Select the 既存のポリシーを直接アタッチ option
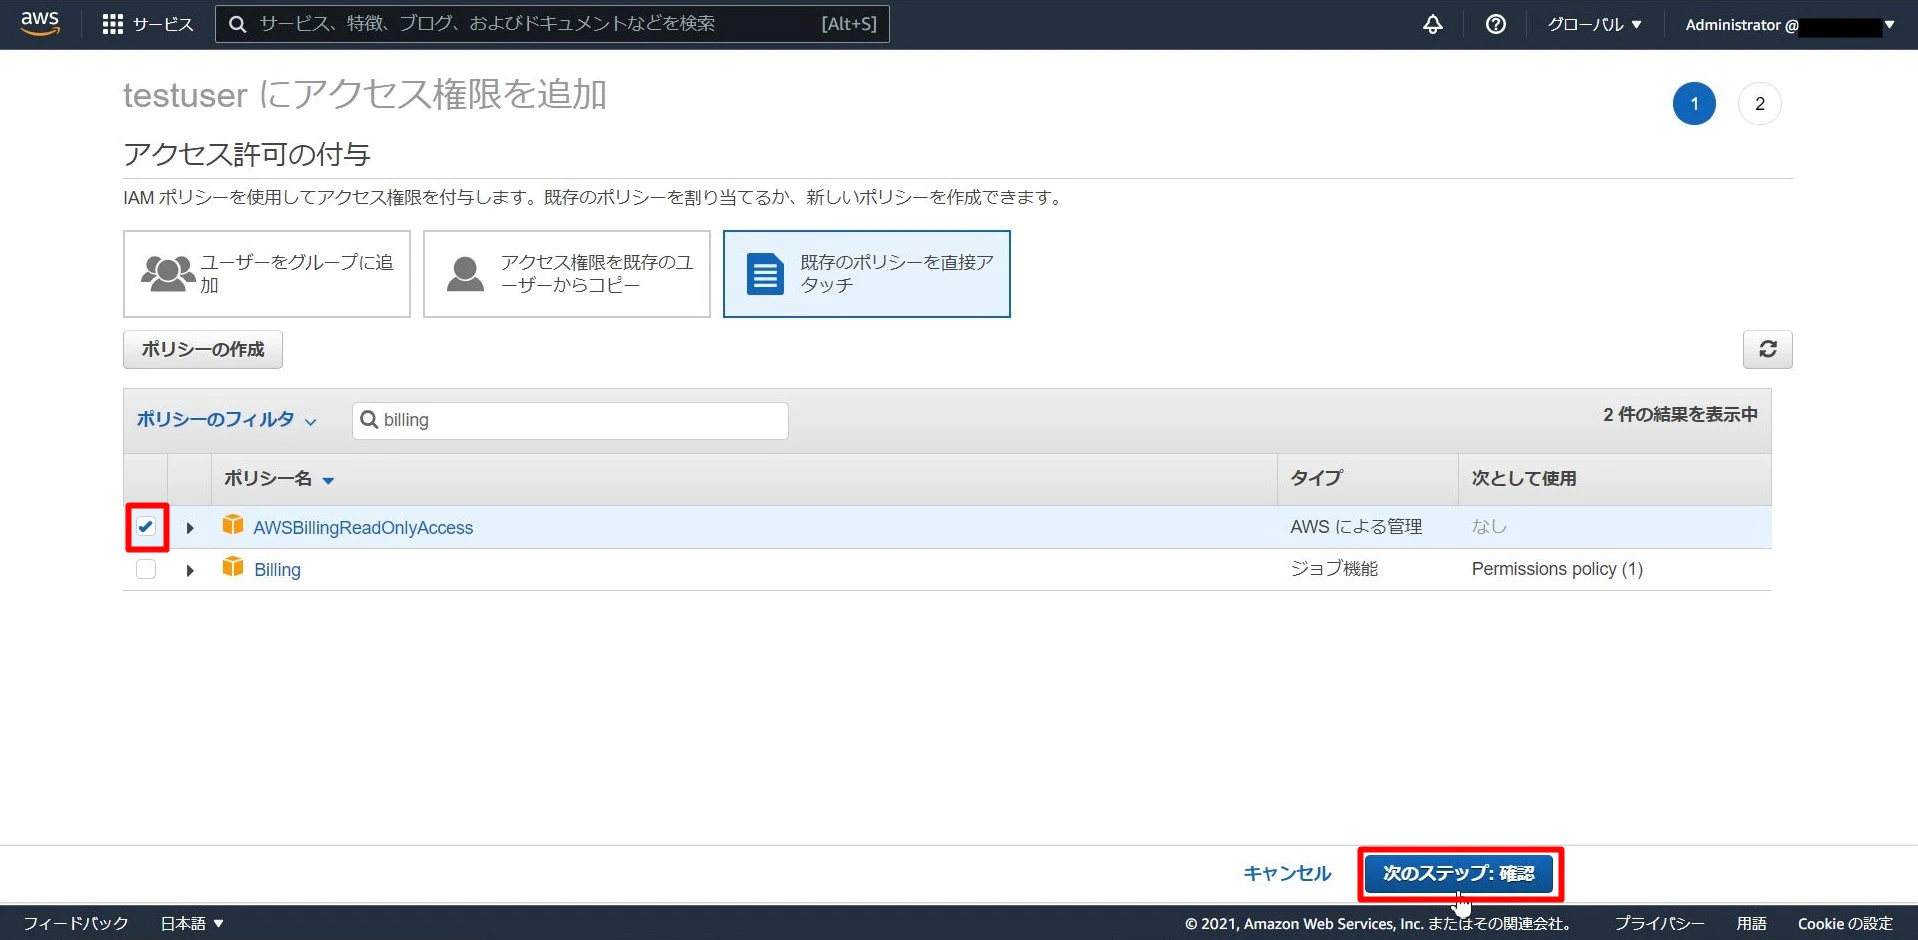 point(867,274)
